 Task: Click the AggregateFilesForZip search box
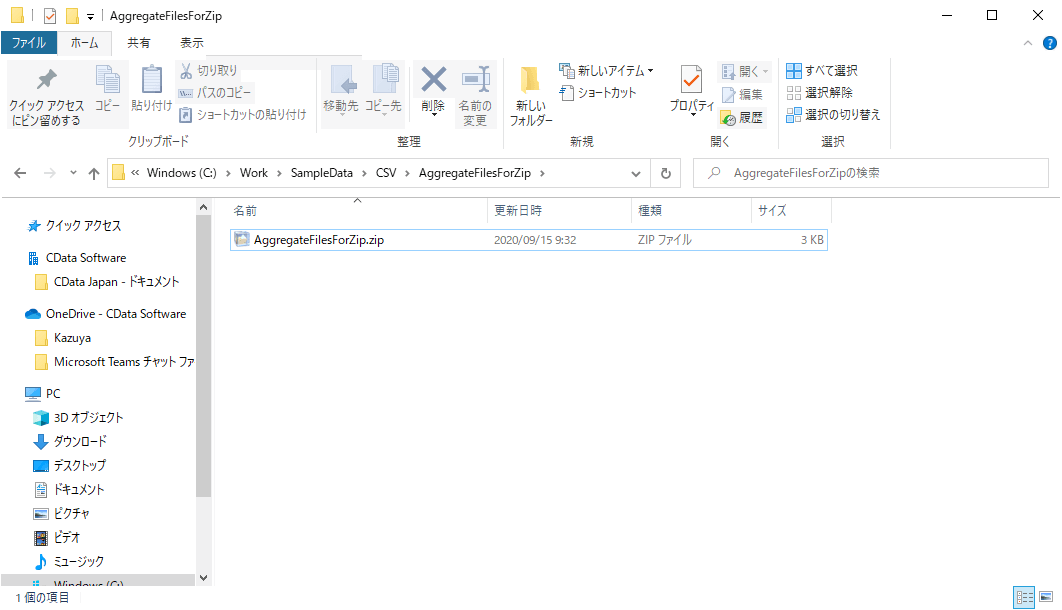click(871, 173)
